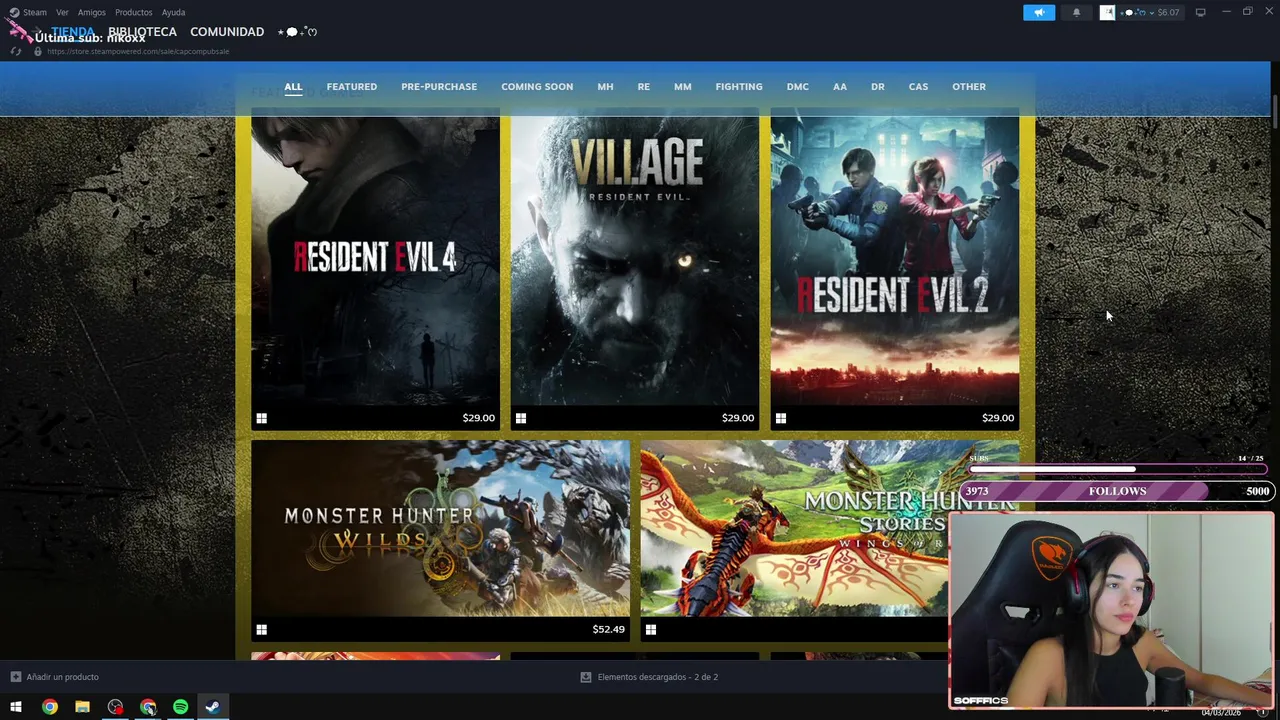Click the download tray icon in the status bar
This screenshot has width=1280, height=720.
pyautogui.click(x=586, y=677)
